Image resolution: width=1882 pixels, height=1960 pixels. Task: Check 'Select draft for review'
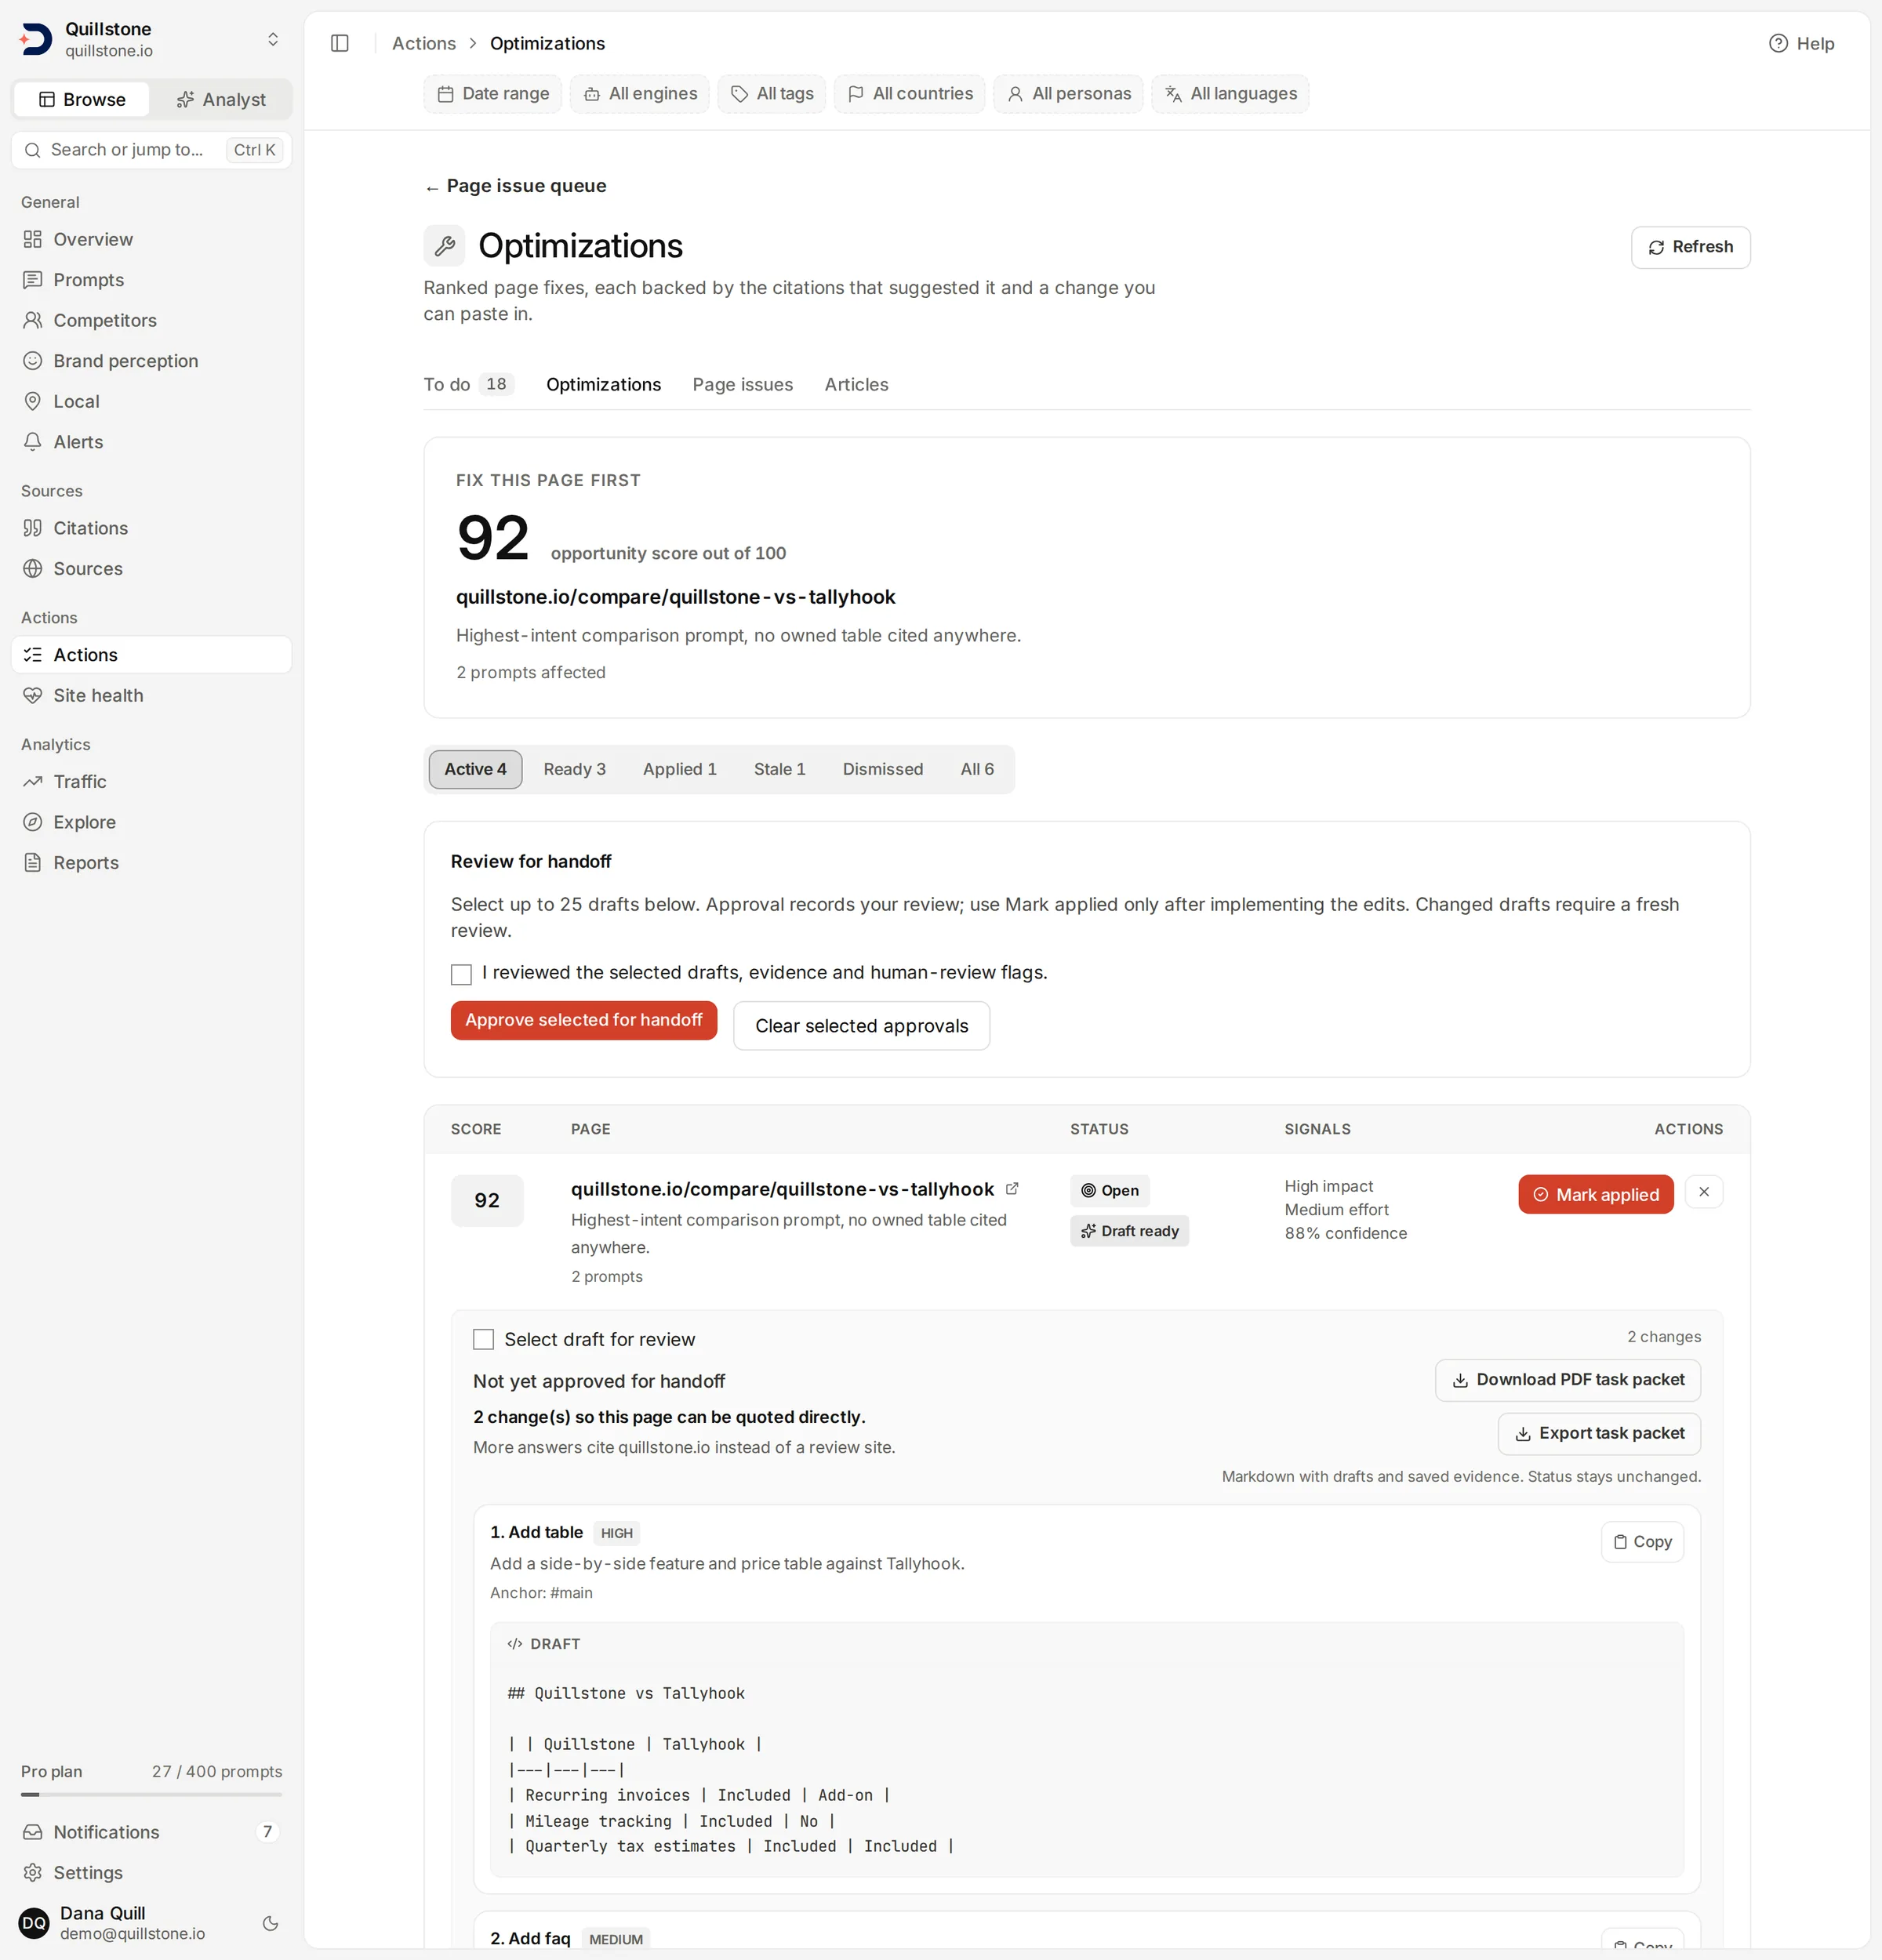tap(483, 1339)
